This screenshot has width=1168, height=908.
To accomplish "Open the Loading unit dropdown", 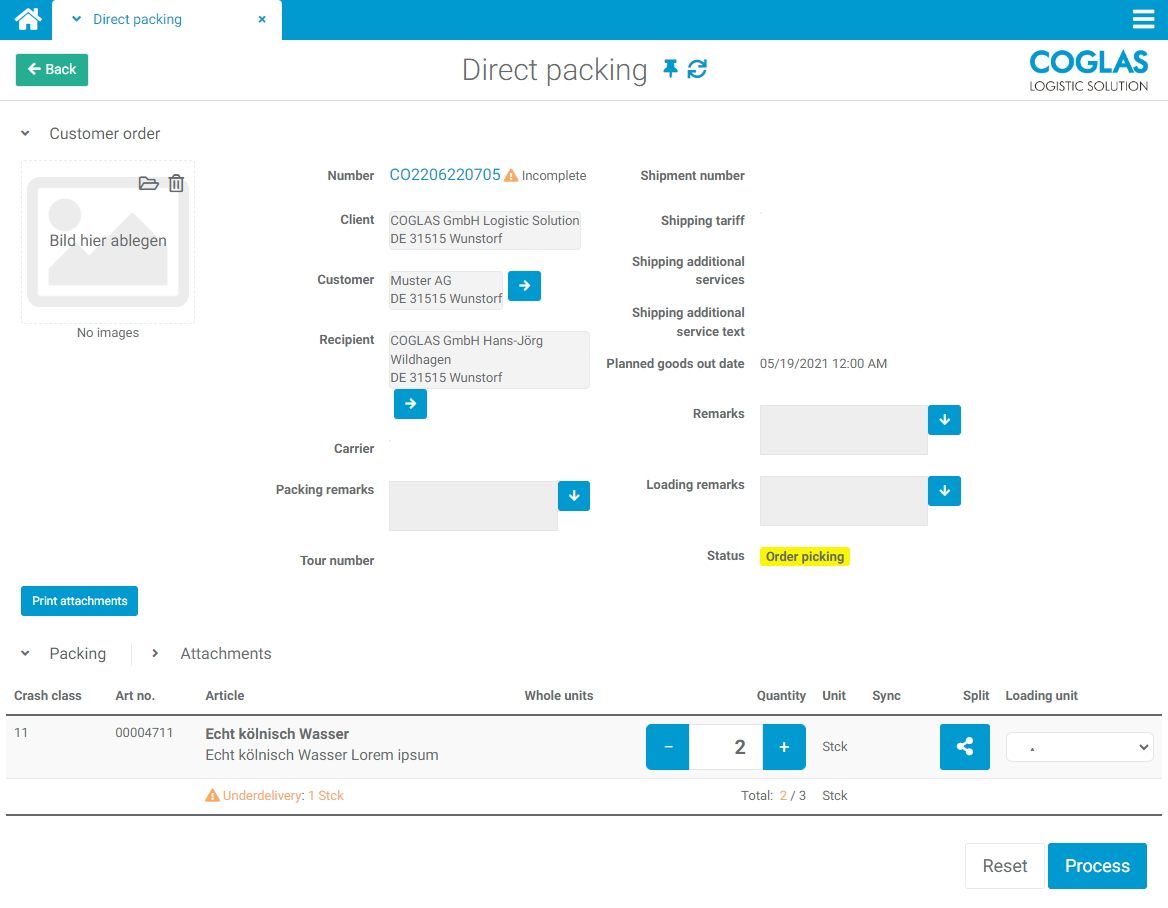I will 1079,747.
